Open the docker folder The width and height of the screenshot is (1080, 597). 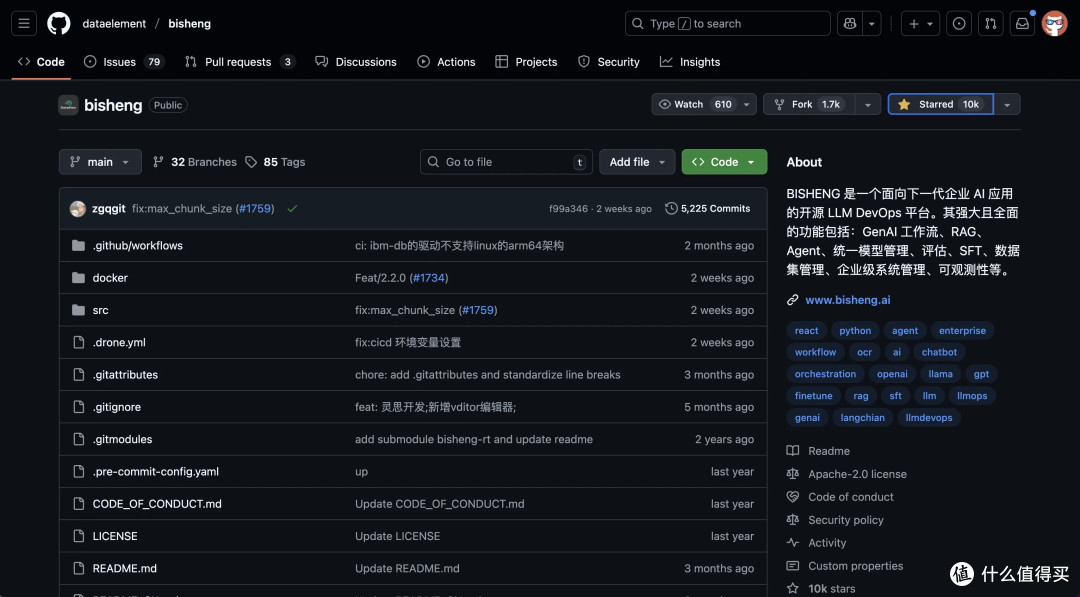coord(110,277)
